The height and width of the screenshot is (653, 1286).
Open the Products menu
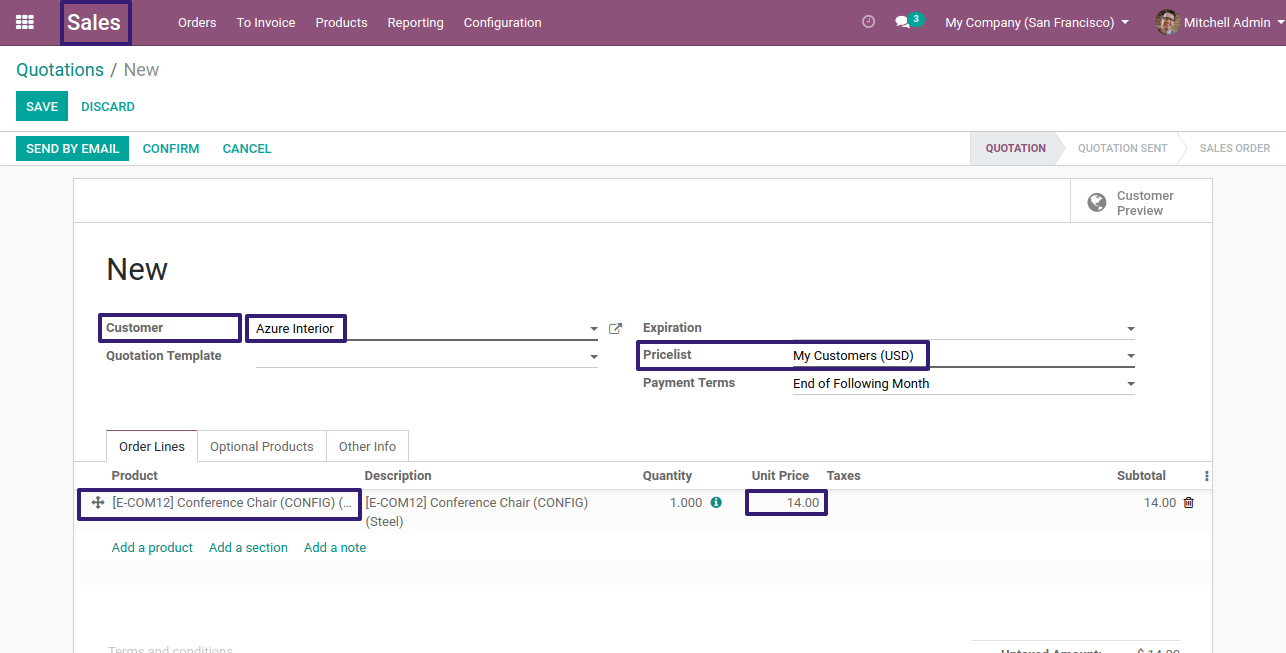click(341, 22)
